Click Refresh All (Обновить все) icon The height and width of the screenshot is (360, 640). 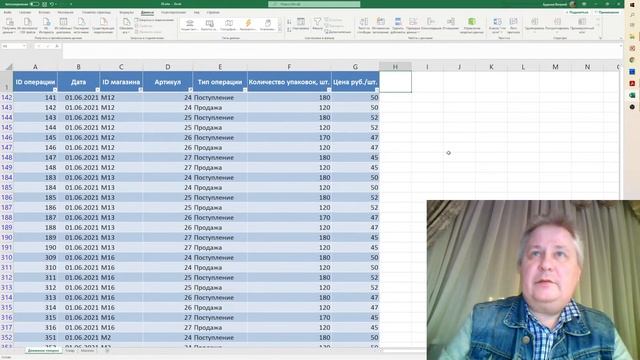pyautogui.click(x=126, y=25)
